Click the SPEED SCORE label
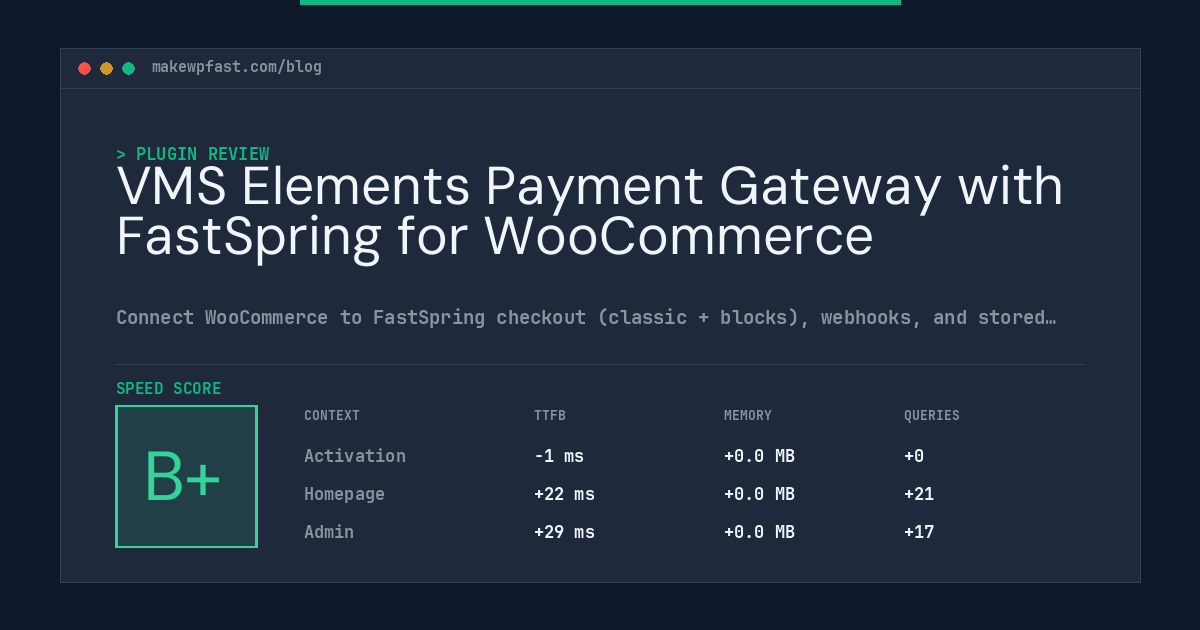Screen dimensions: 1200x630 (x=169, y=388)
